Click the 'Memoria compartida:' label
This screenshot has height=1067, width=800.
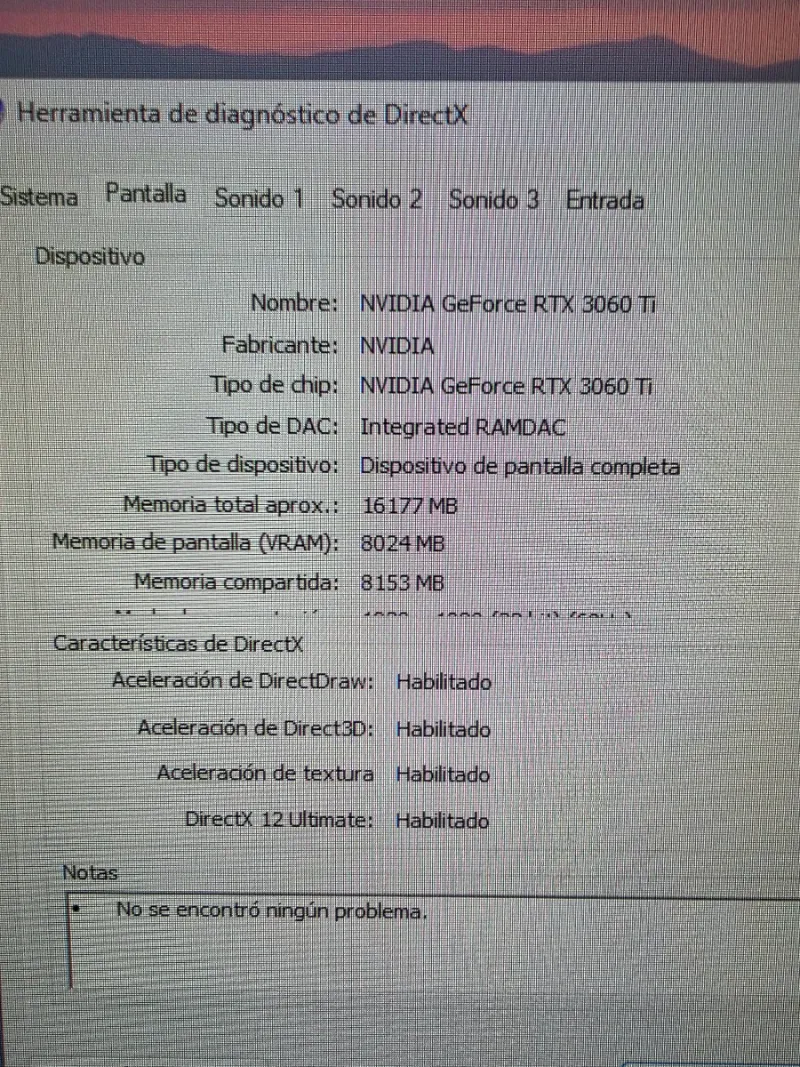[237, 582]
